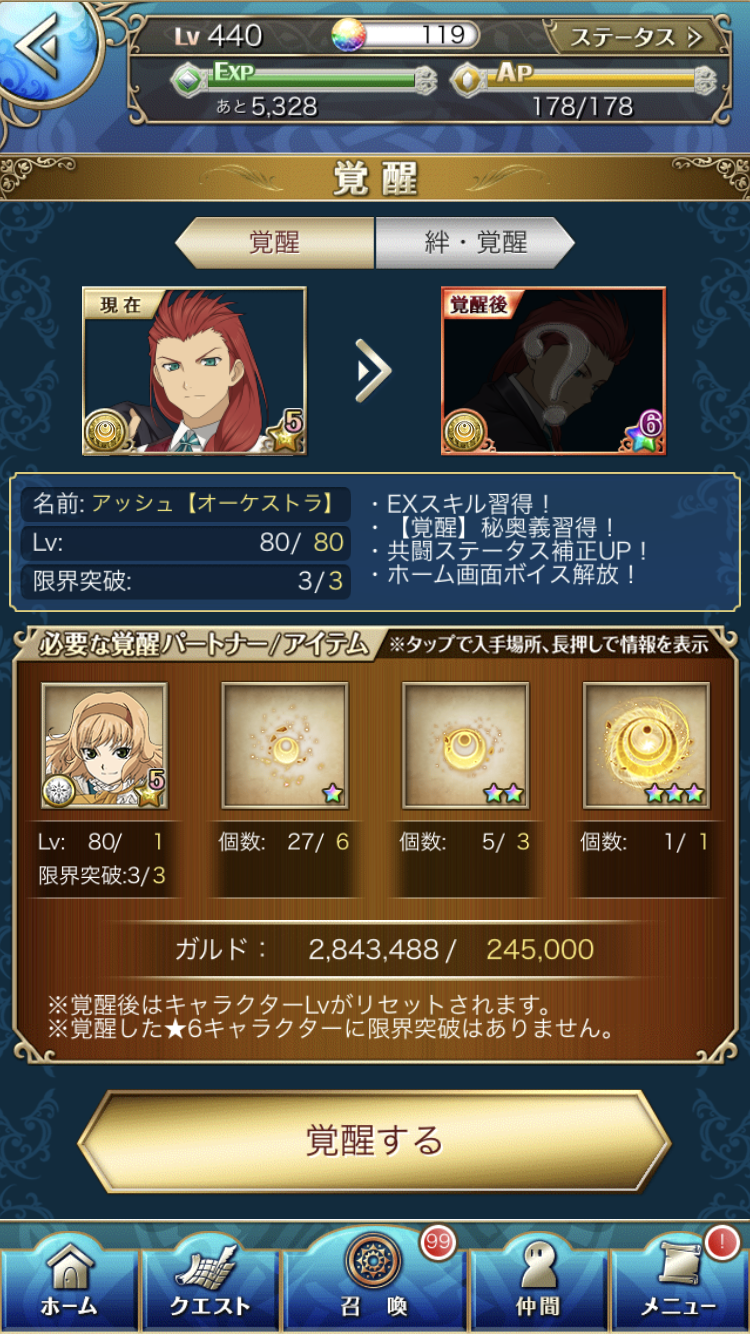Select the one-star awakening orb item
This screenshot has width=750, height=1334.
[x=285, y=746]
